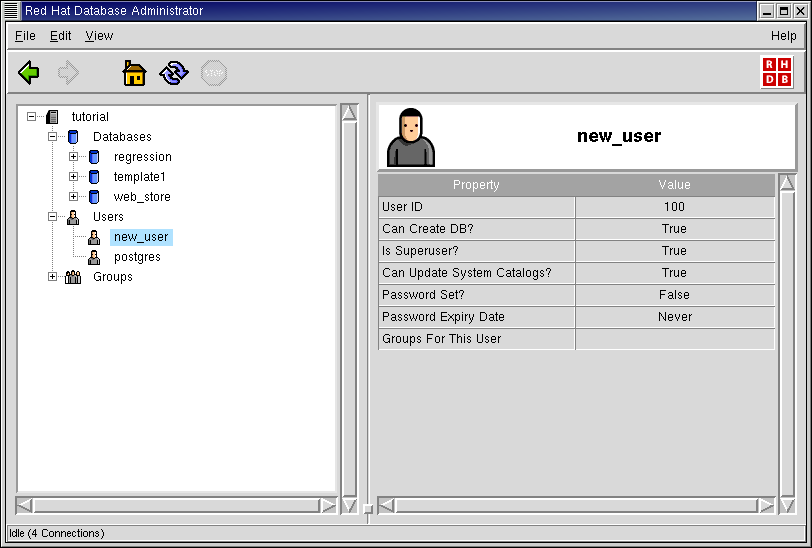Viewport: 812px width, 548px height.
Task: Click the postgres user icon
Action: (x=94, y=257)
